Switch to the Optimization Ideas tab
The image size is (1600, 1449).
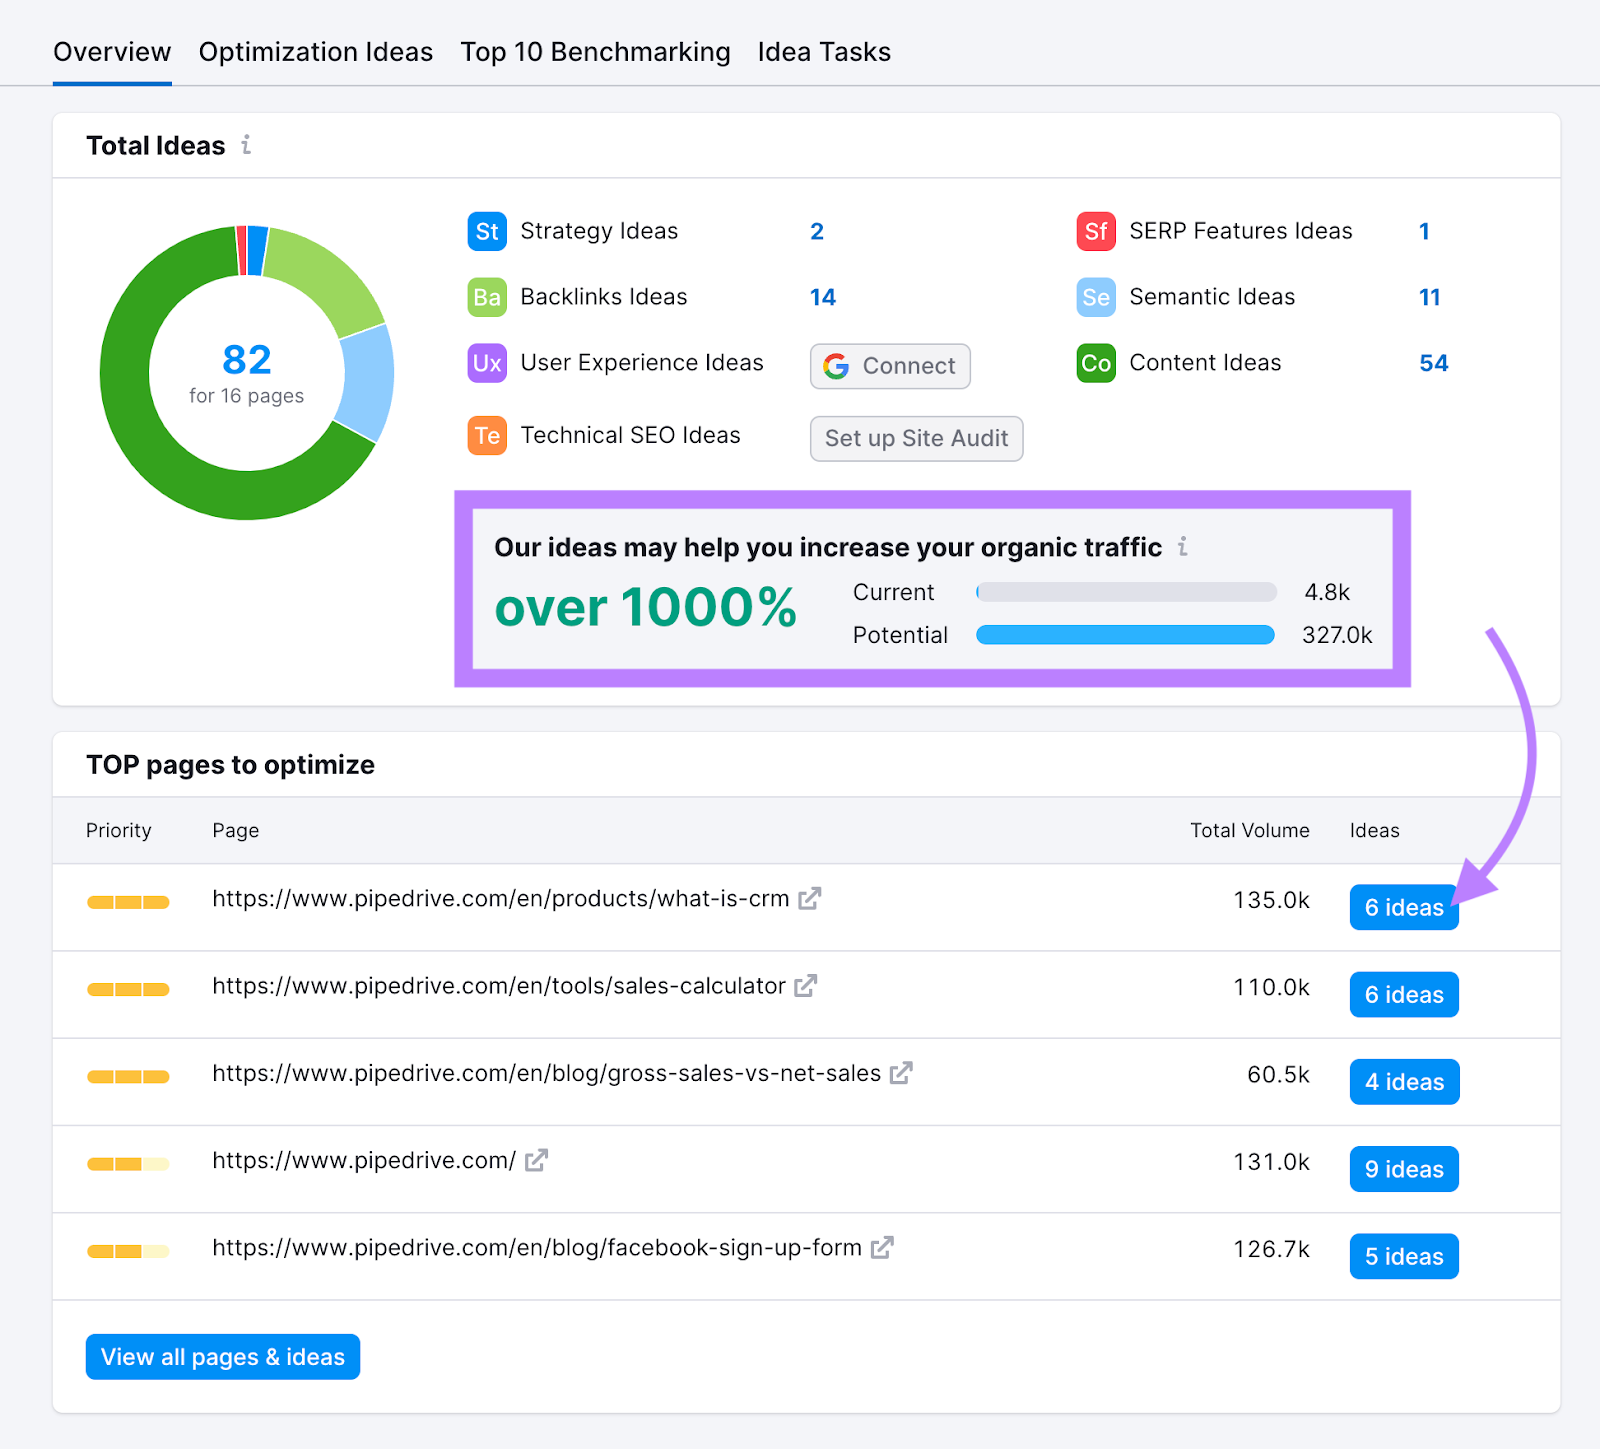pyautogui.click(x=315, y=52)
